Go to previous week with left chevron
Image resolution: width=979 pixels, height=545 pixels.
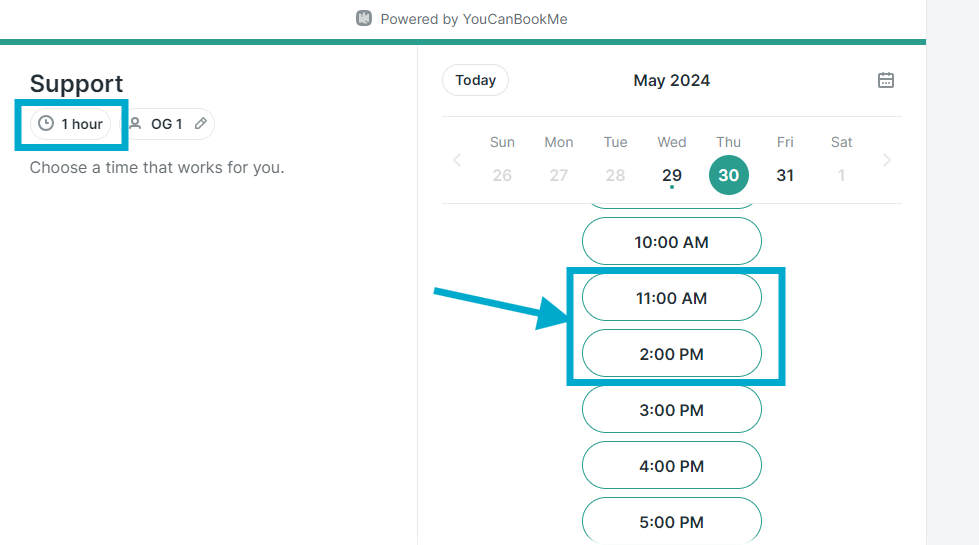[457, 160]
